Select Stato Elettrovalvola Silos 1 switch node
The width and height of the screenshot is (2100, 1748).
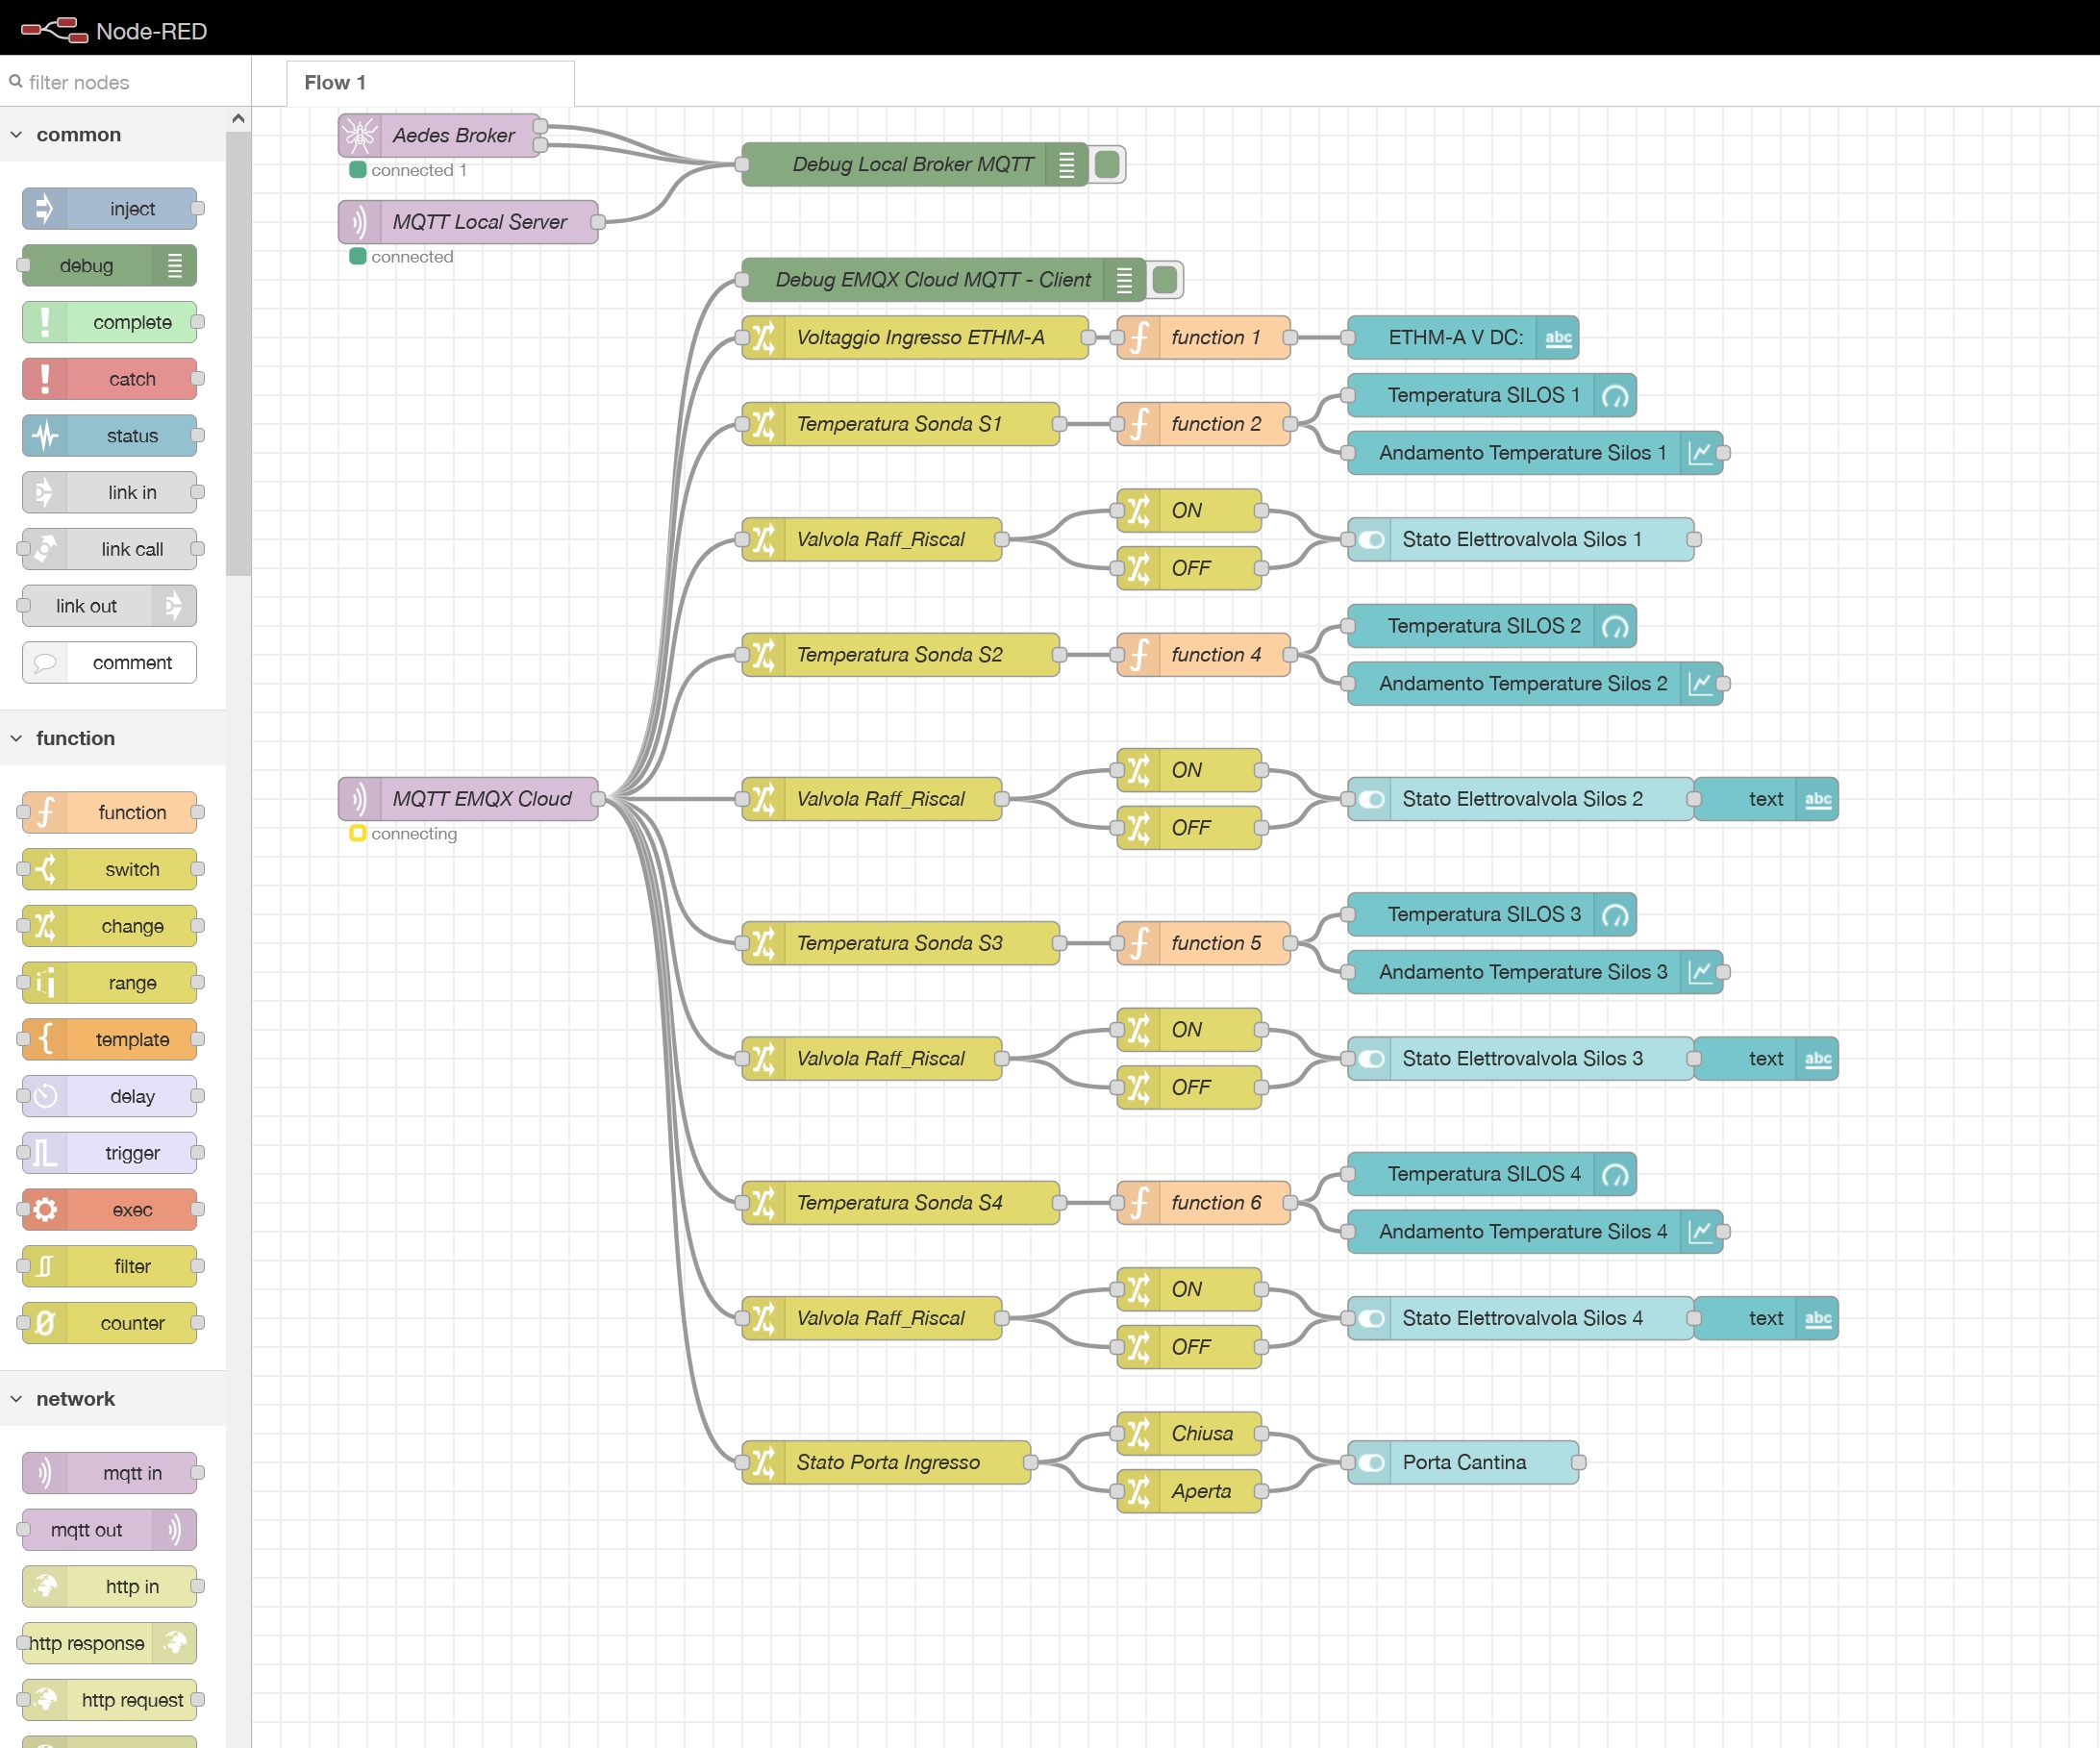coord(1521,539)
